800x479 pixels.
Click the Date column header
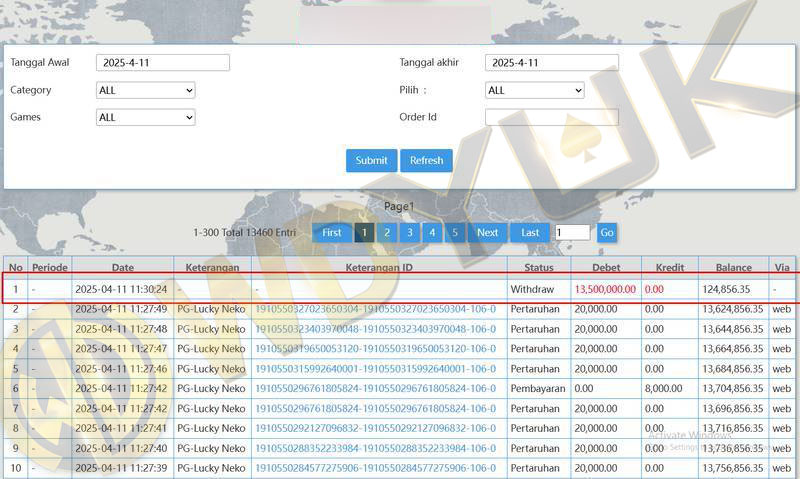coord(123,267)
